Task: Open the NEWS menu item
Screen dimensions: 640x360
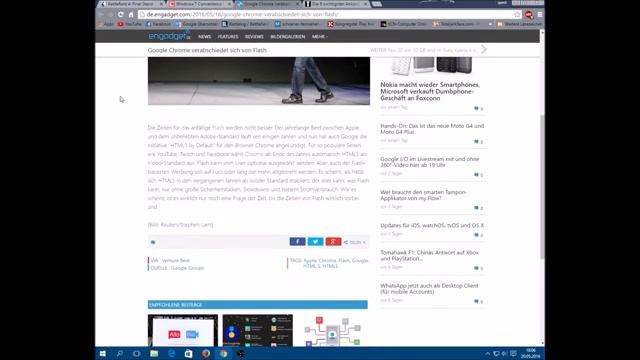Action: click(204, 37)
